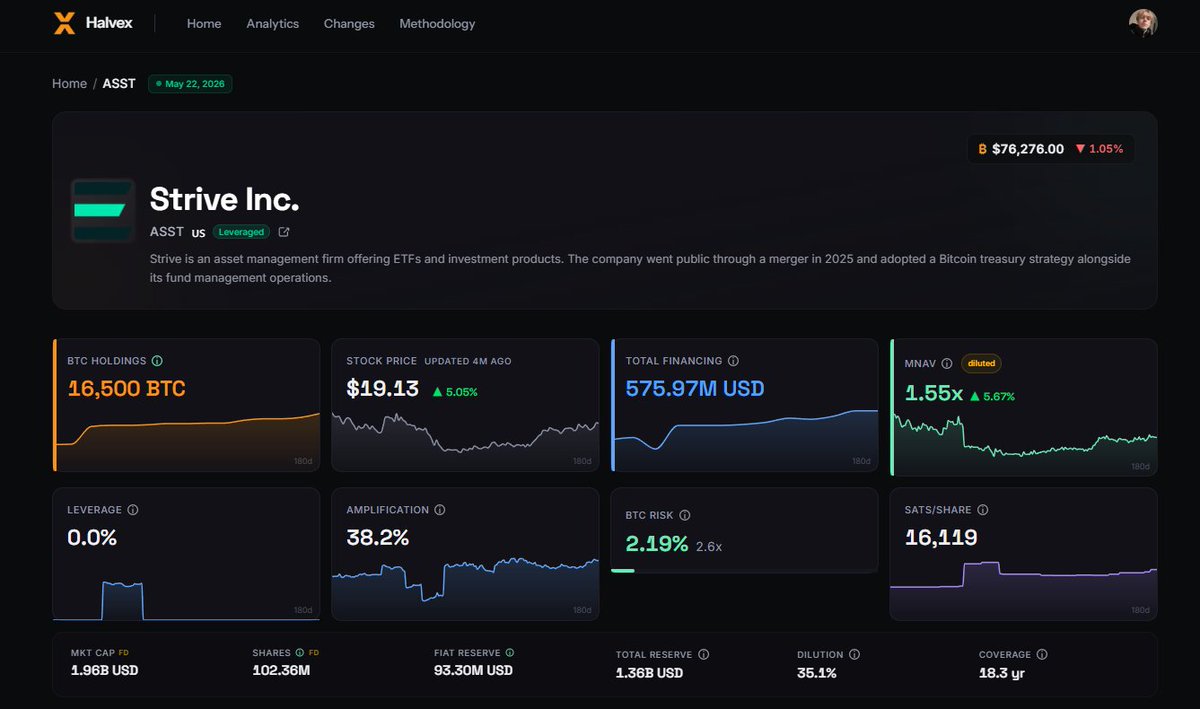Click the 16,119 sats per share value

pyautogui.click(x=941, y=538)
